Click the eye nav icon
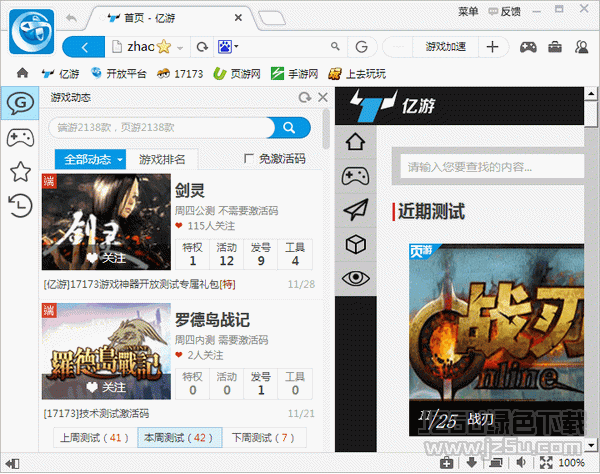 tap(355, 278)
